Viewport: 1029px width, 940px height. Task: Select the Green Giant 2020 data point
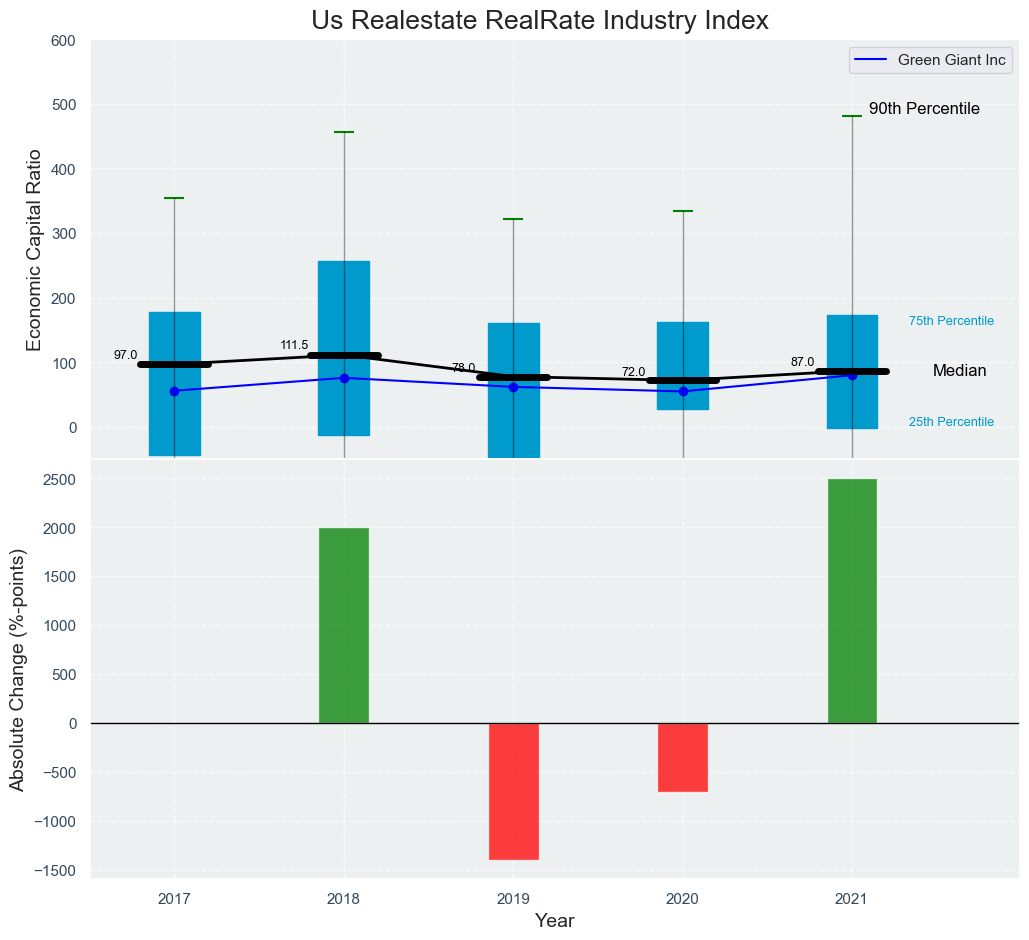click(683, 391)
